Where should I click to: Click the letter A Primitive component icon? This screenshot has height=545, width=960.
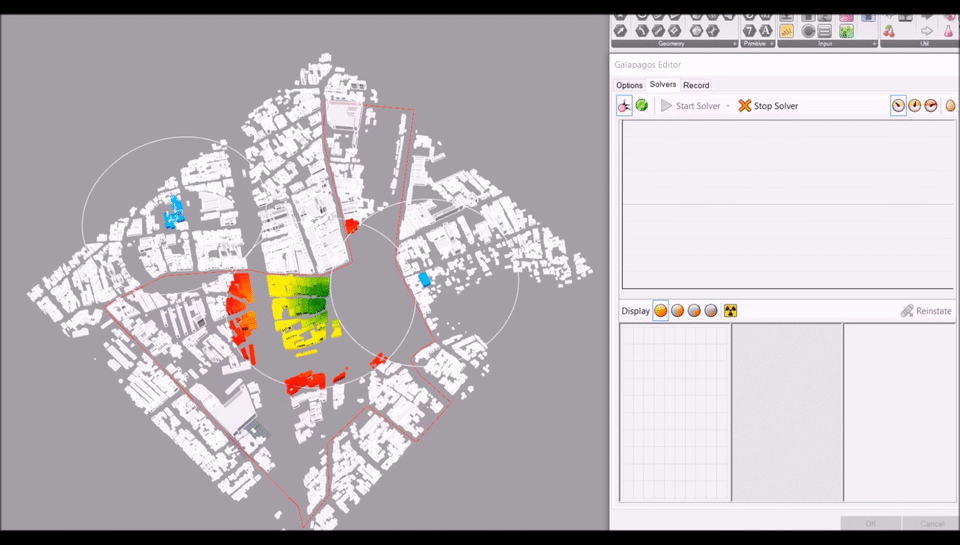(765, 31)
